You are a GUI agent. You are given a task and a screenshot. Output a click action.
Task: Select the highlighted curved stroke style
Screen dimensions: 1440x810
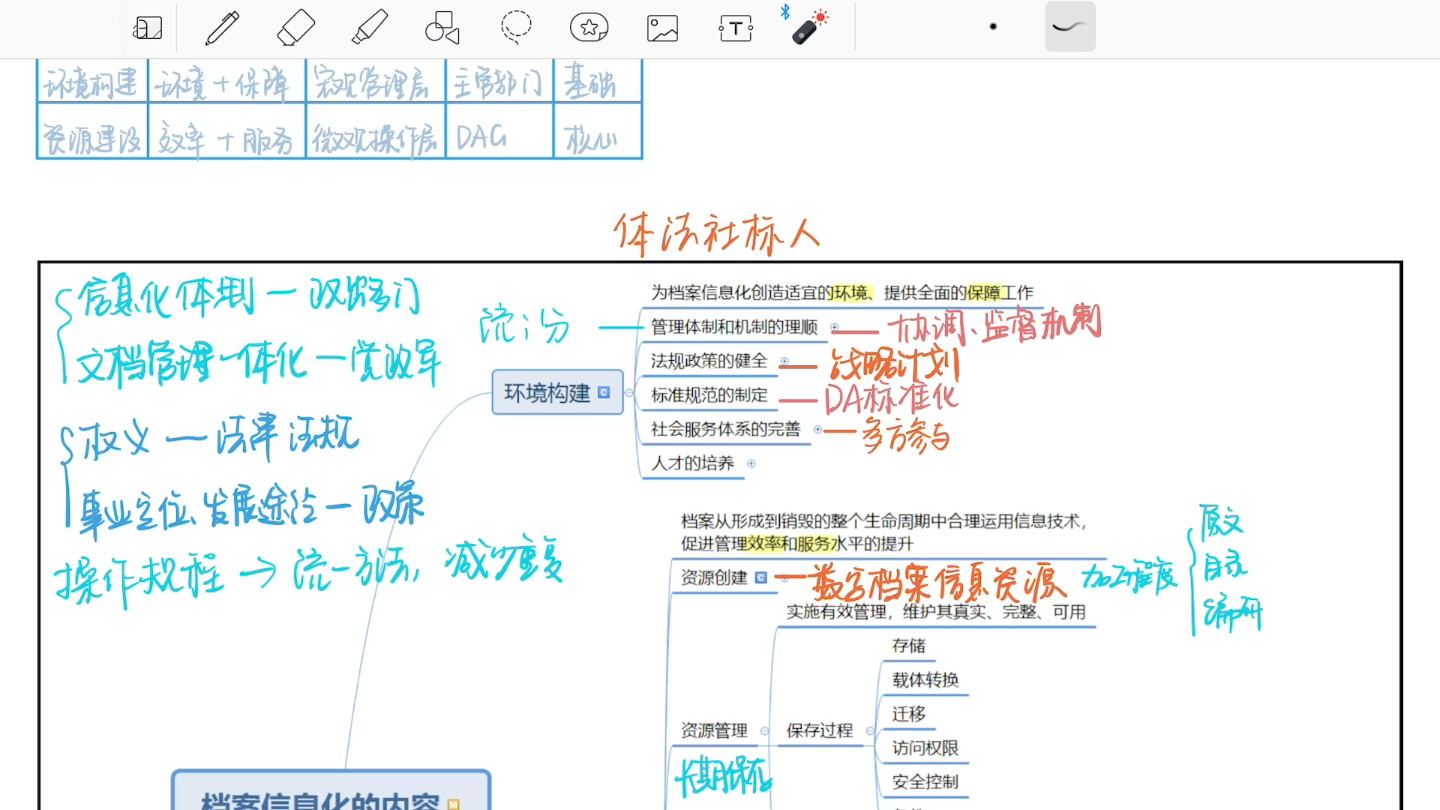click(x=1070, y=27)
